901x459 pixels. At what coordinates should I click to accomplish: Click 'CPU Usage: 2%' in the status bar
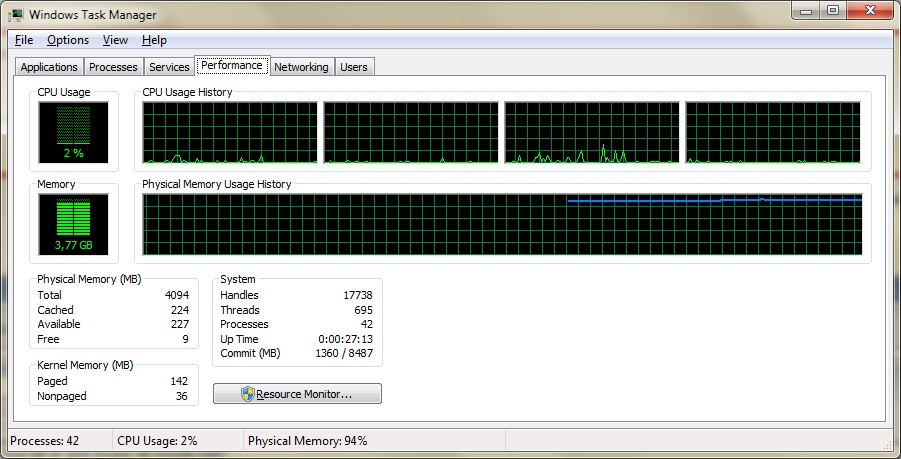pyautogui.click(x=157, y=441)
